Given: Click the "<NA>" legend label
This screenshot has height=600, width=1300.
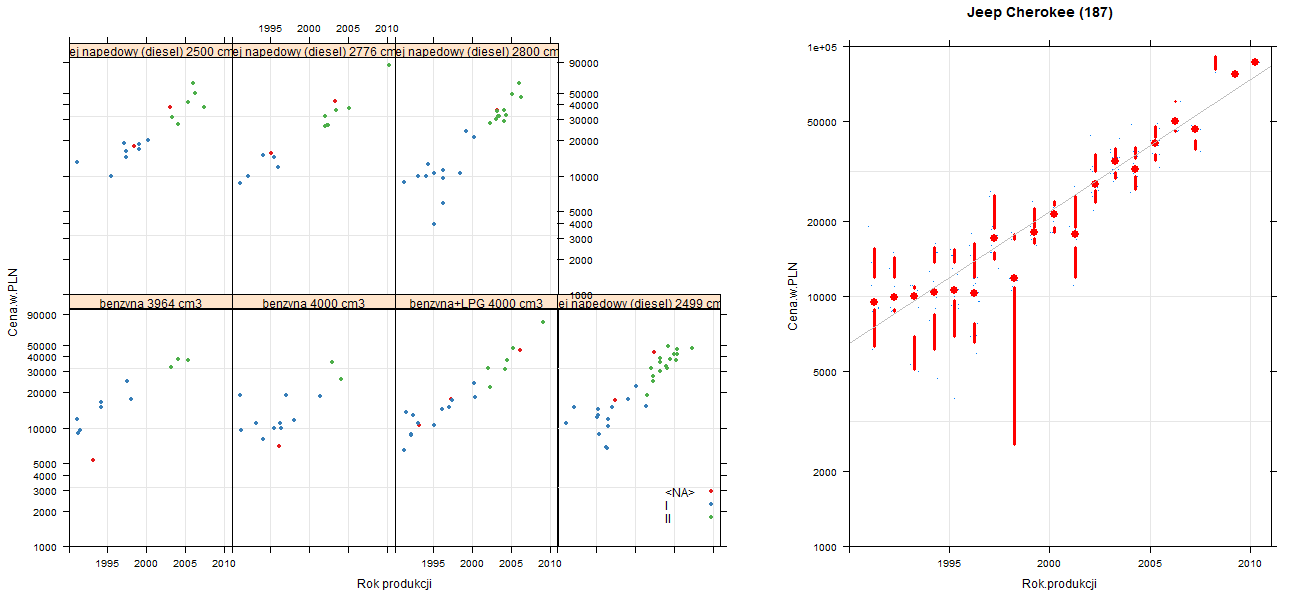Looking at the screenshot, I should pos(679,492).
